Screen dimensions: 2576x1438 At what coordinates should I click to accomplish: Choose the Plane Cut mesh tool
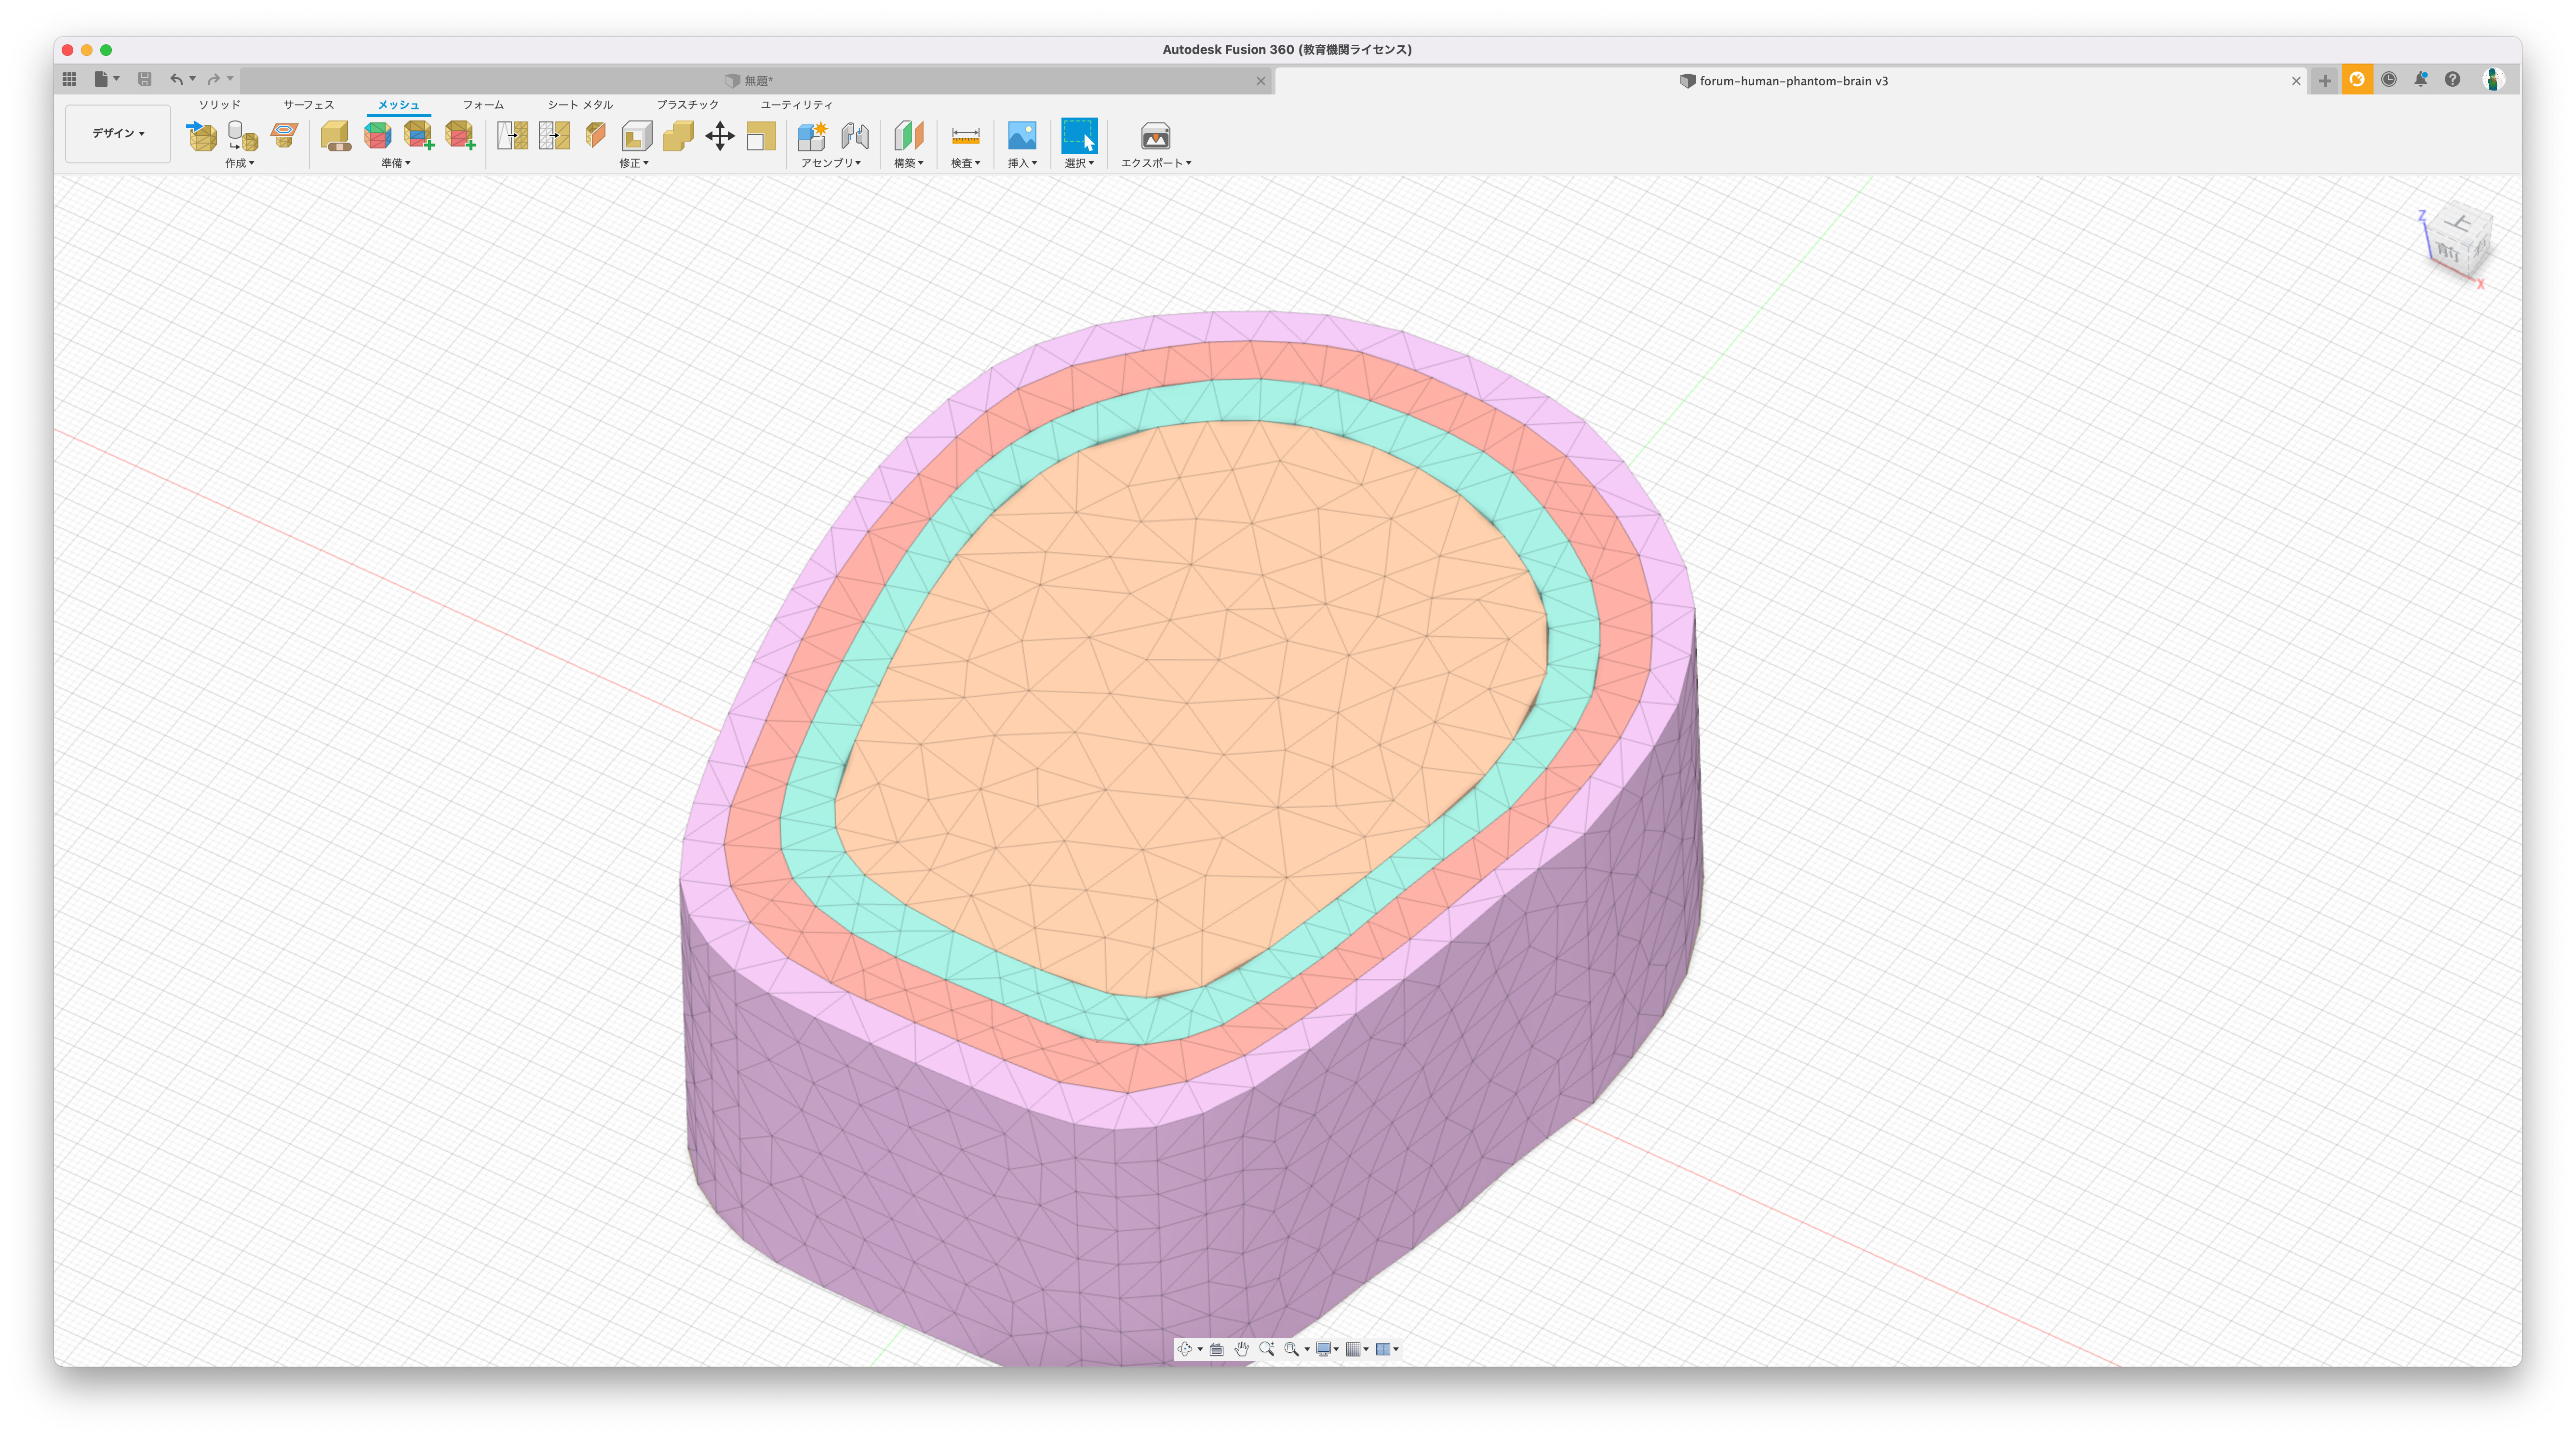point(596,135)
